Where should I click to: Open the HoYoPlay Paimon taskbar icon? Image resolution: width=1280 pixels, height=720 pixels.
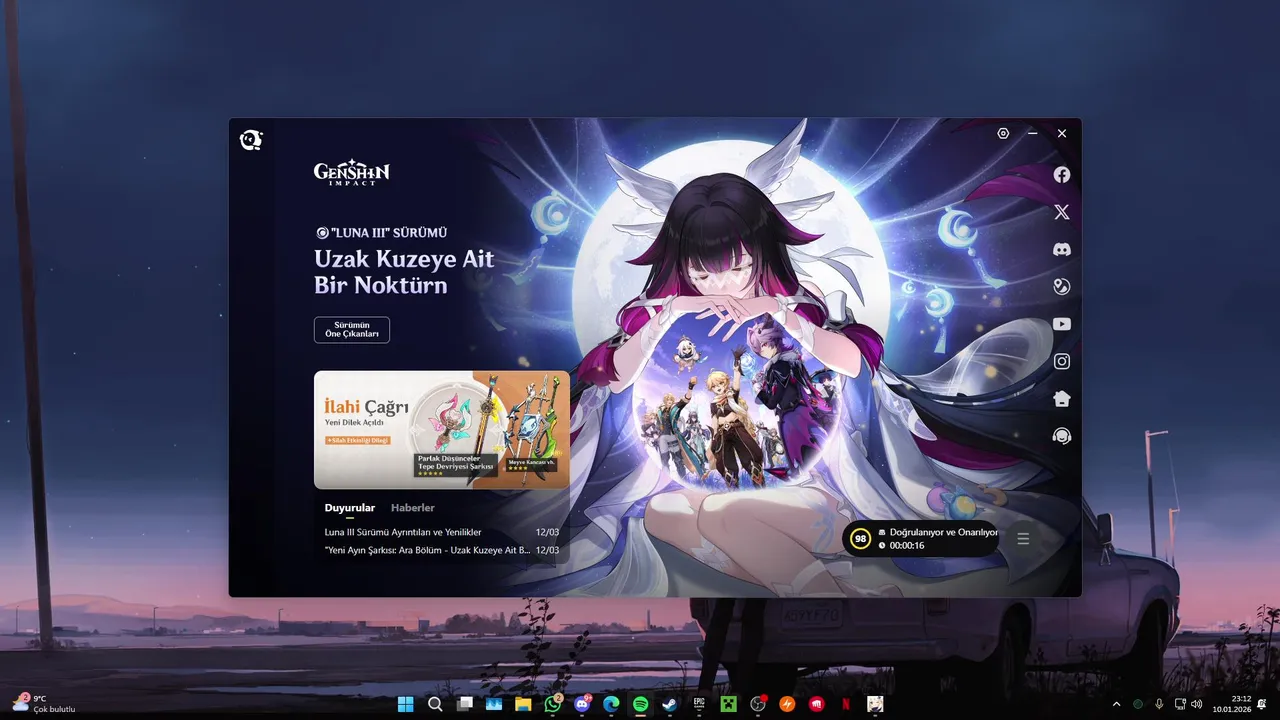click(875, 704)
